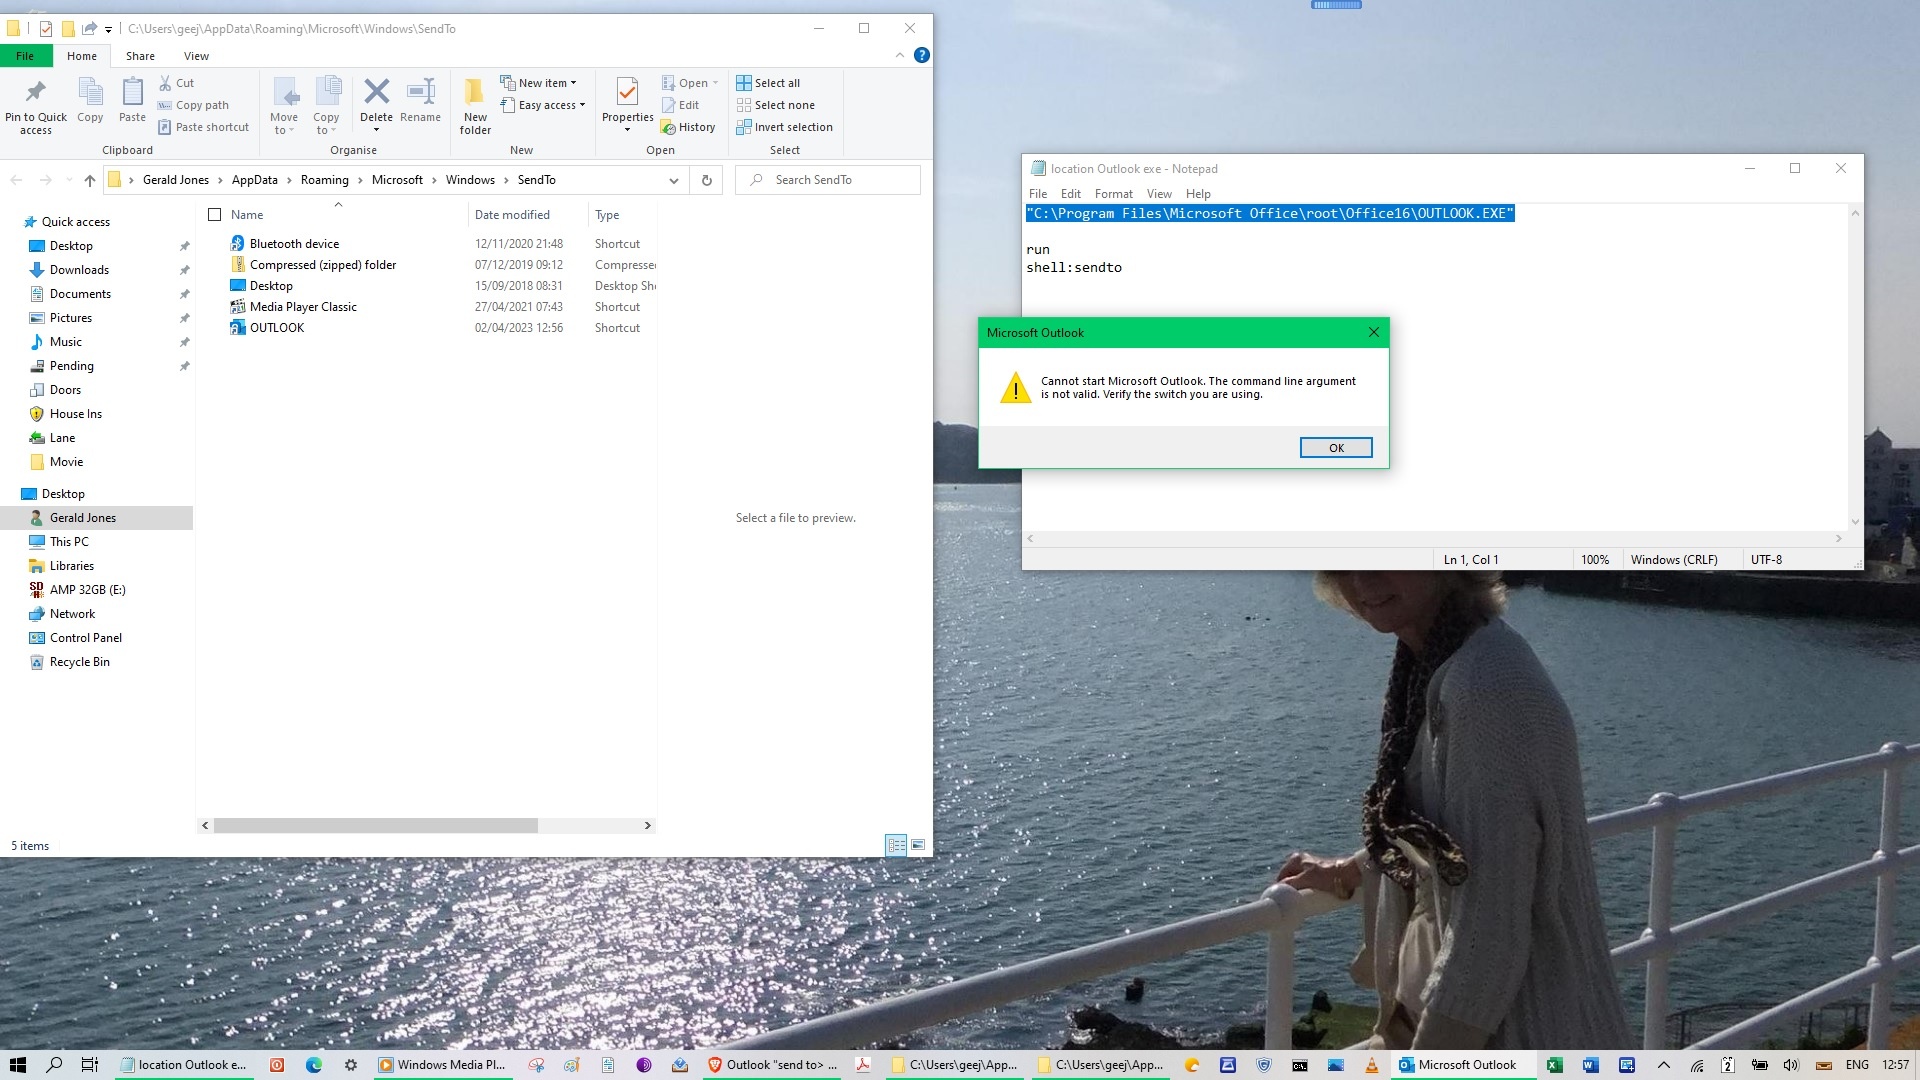Screen dimensions: 1920x1080
Task: Click Roaming in breadcrumb path
Action: point(325,180)
